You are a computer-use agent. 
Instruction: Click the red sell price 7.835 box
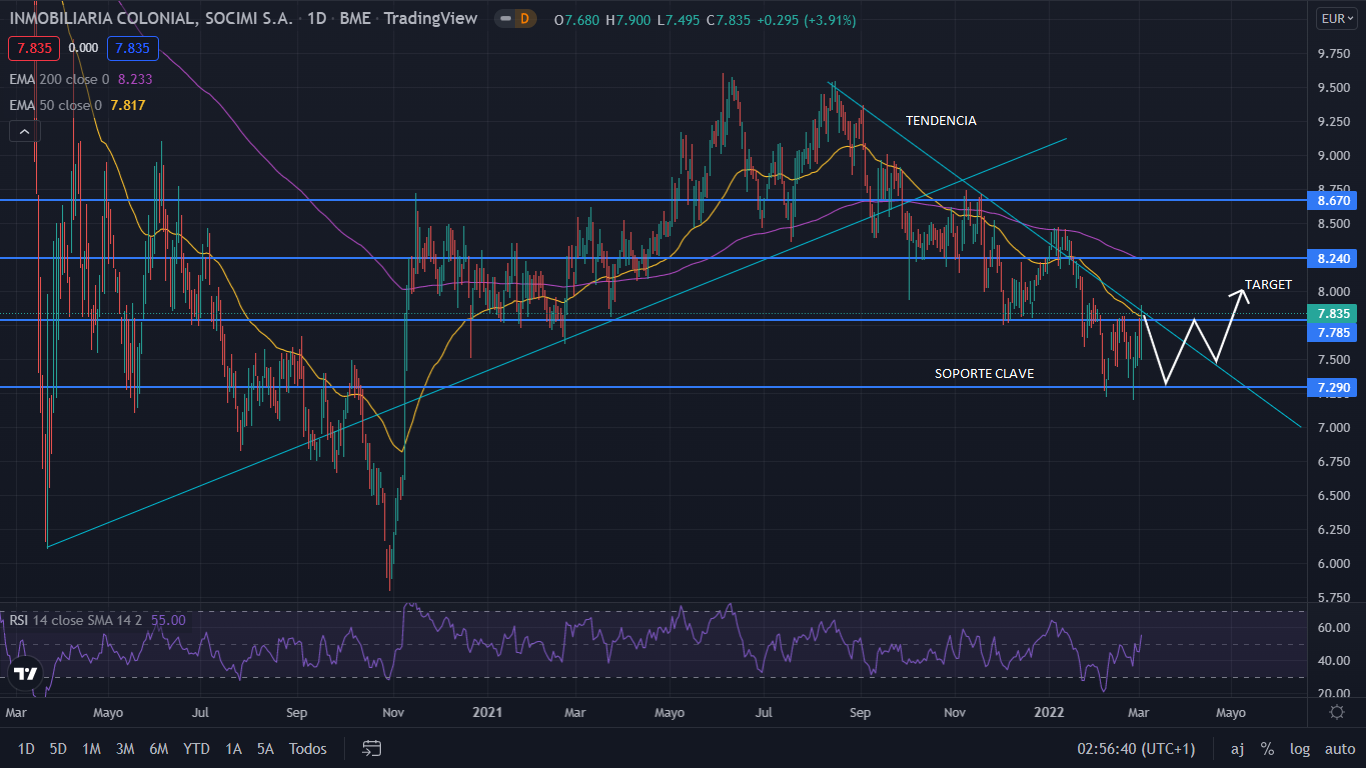(x=34, y=48)
